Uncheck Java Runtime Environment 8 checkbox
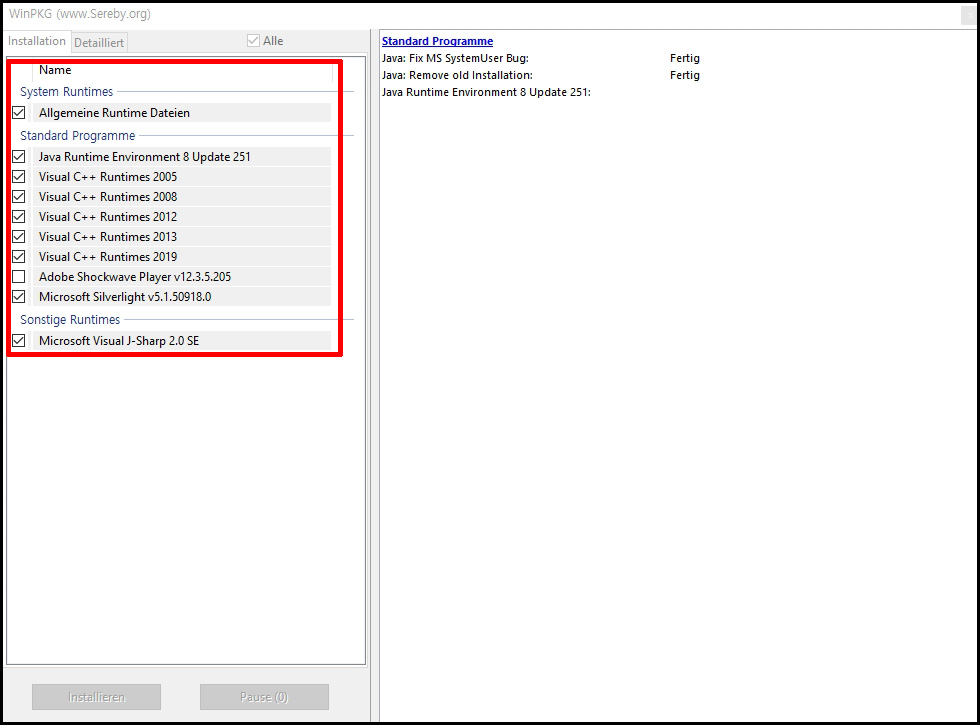Image resolution: width=980 pixels, height=725 pixels. click(19, 156)
